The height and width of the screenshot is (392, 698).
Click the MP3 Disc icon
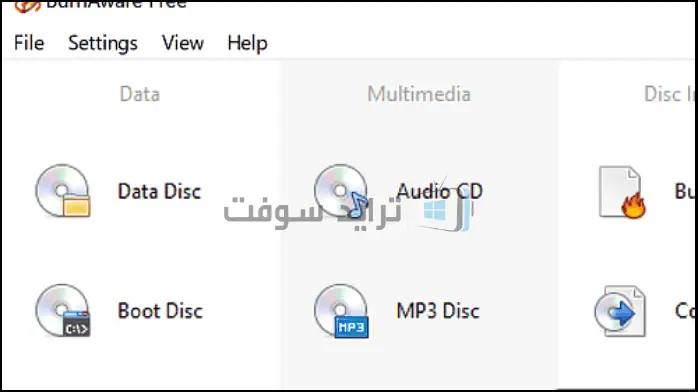pyautogui.click(x=341, y=311)
